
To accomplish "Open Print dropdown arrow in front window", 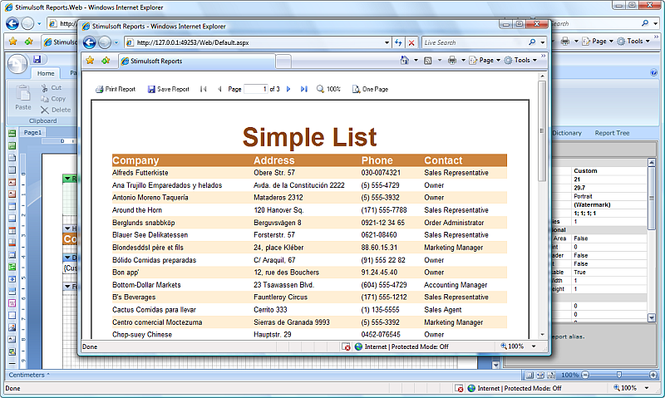I will tap(463, 60).
